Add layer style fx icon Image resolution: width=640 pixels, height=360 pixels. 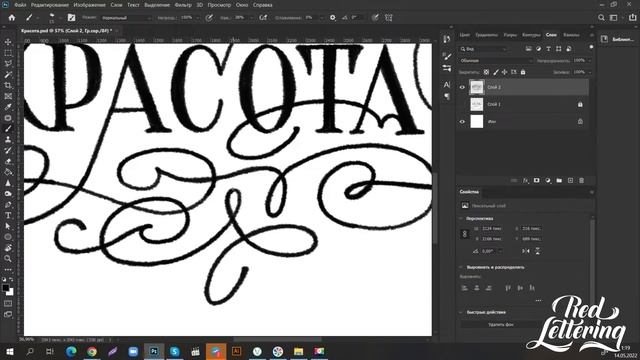(x=526, y=180)
